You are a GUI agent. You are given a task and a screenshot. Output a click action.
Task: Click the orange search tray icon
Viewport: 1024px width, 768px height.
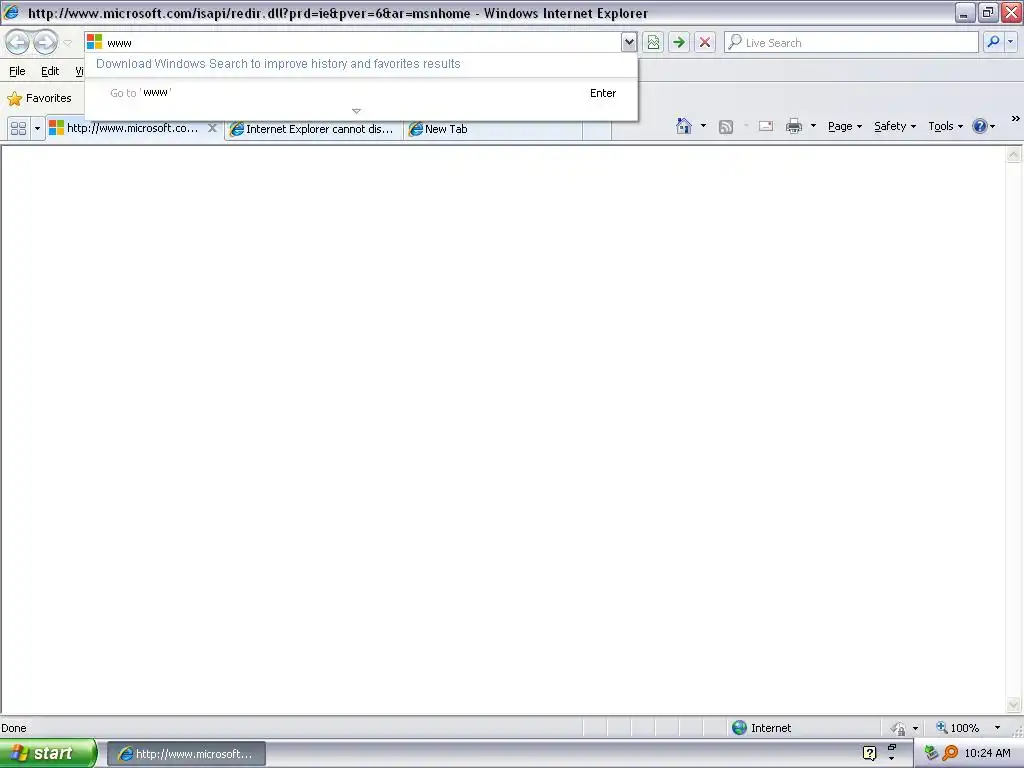click(950, 753)
